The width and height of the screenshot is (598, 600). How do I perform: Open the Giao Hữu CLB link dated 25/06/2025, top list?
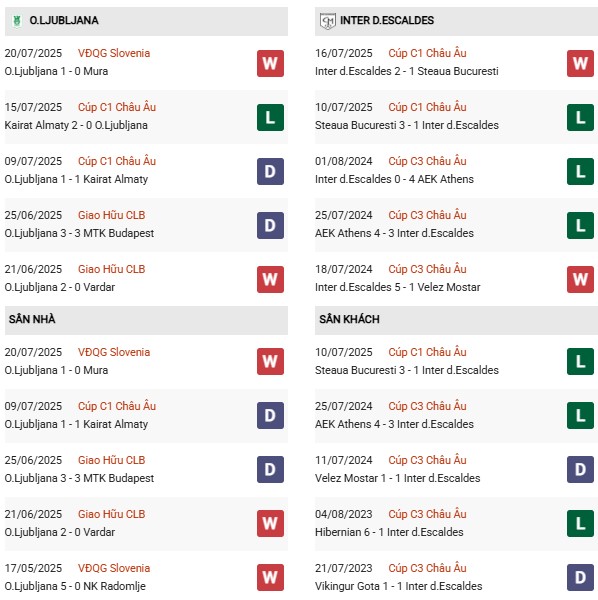point(112,215)
